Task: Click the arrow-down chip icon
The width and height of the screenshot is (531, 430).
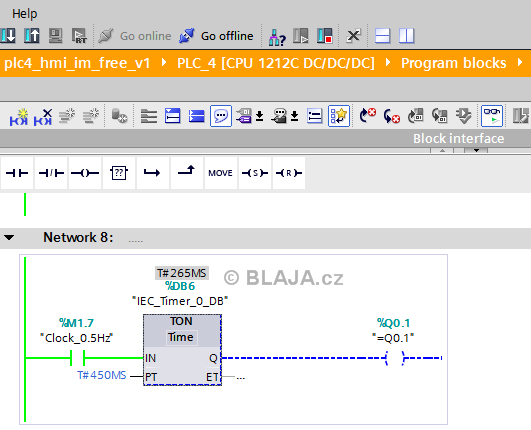Action: [x=464, y=116]
